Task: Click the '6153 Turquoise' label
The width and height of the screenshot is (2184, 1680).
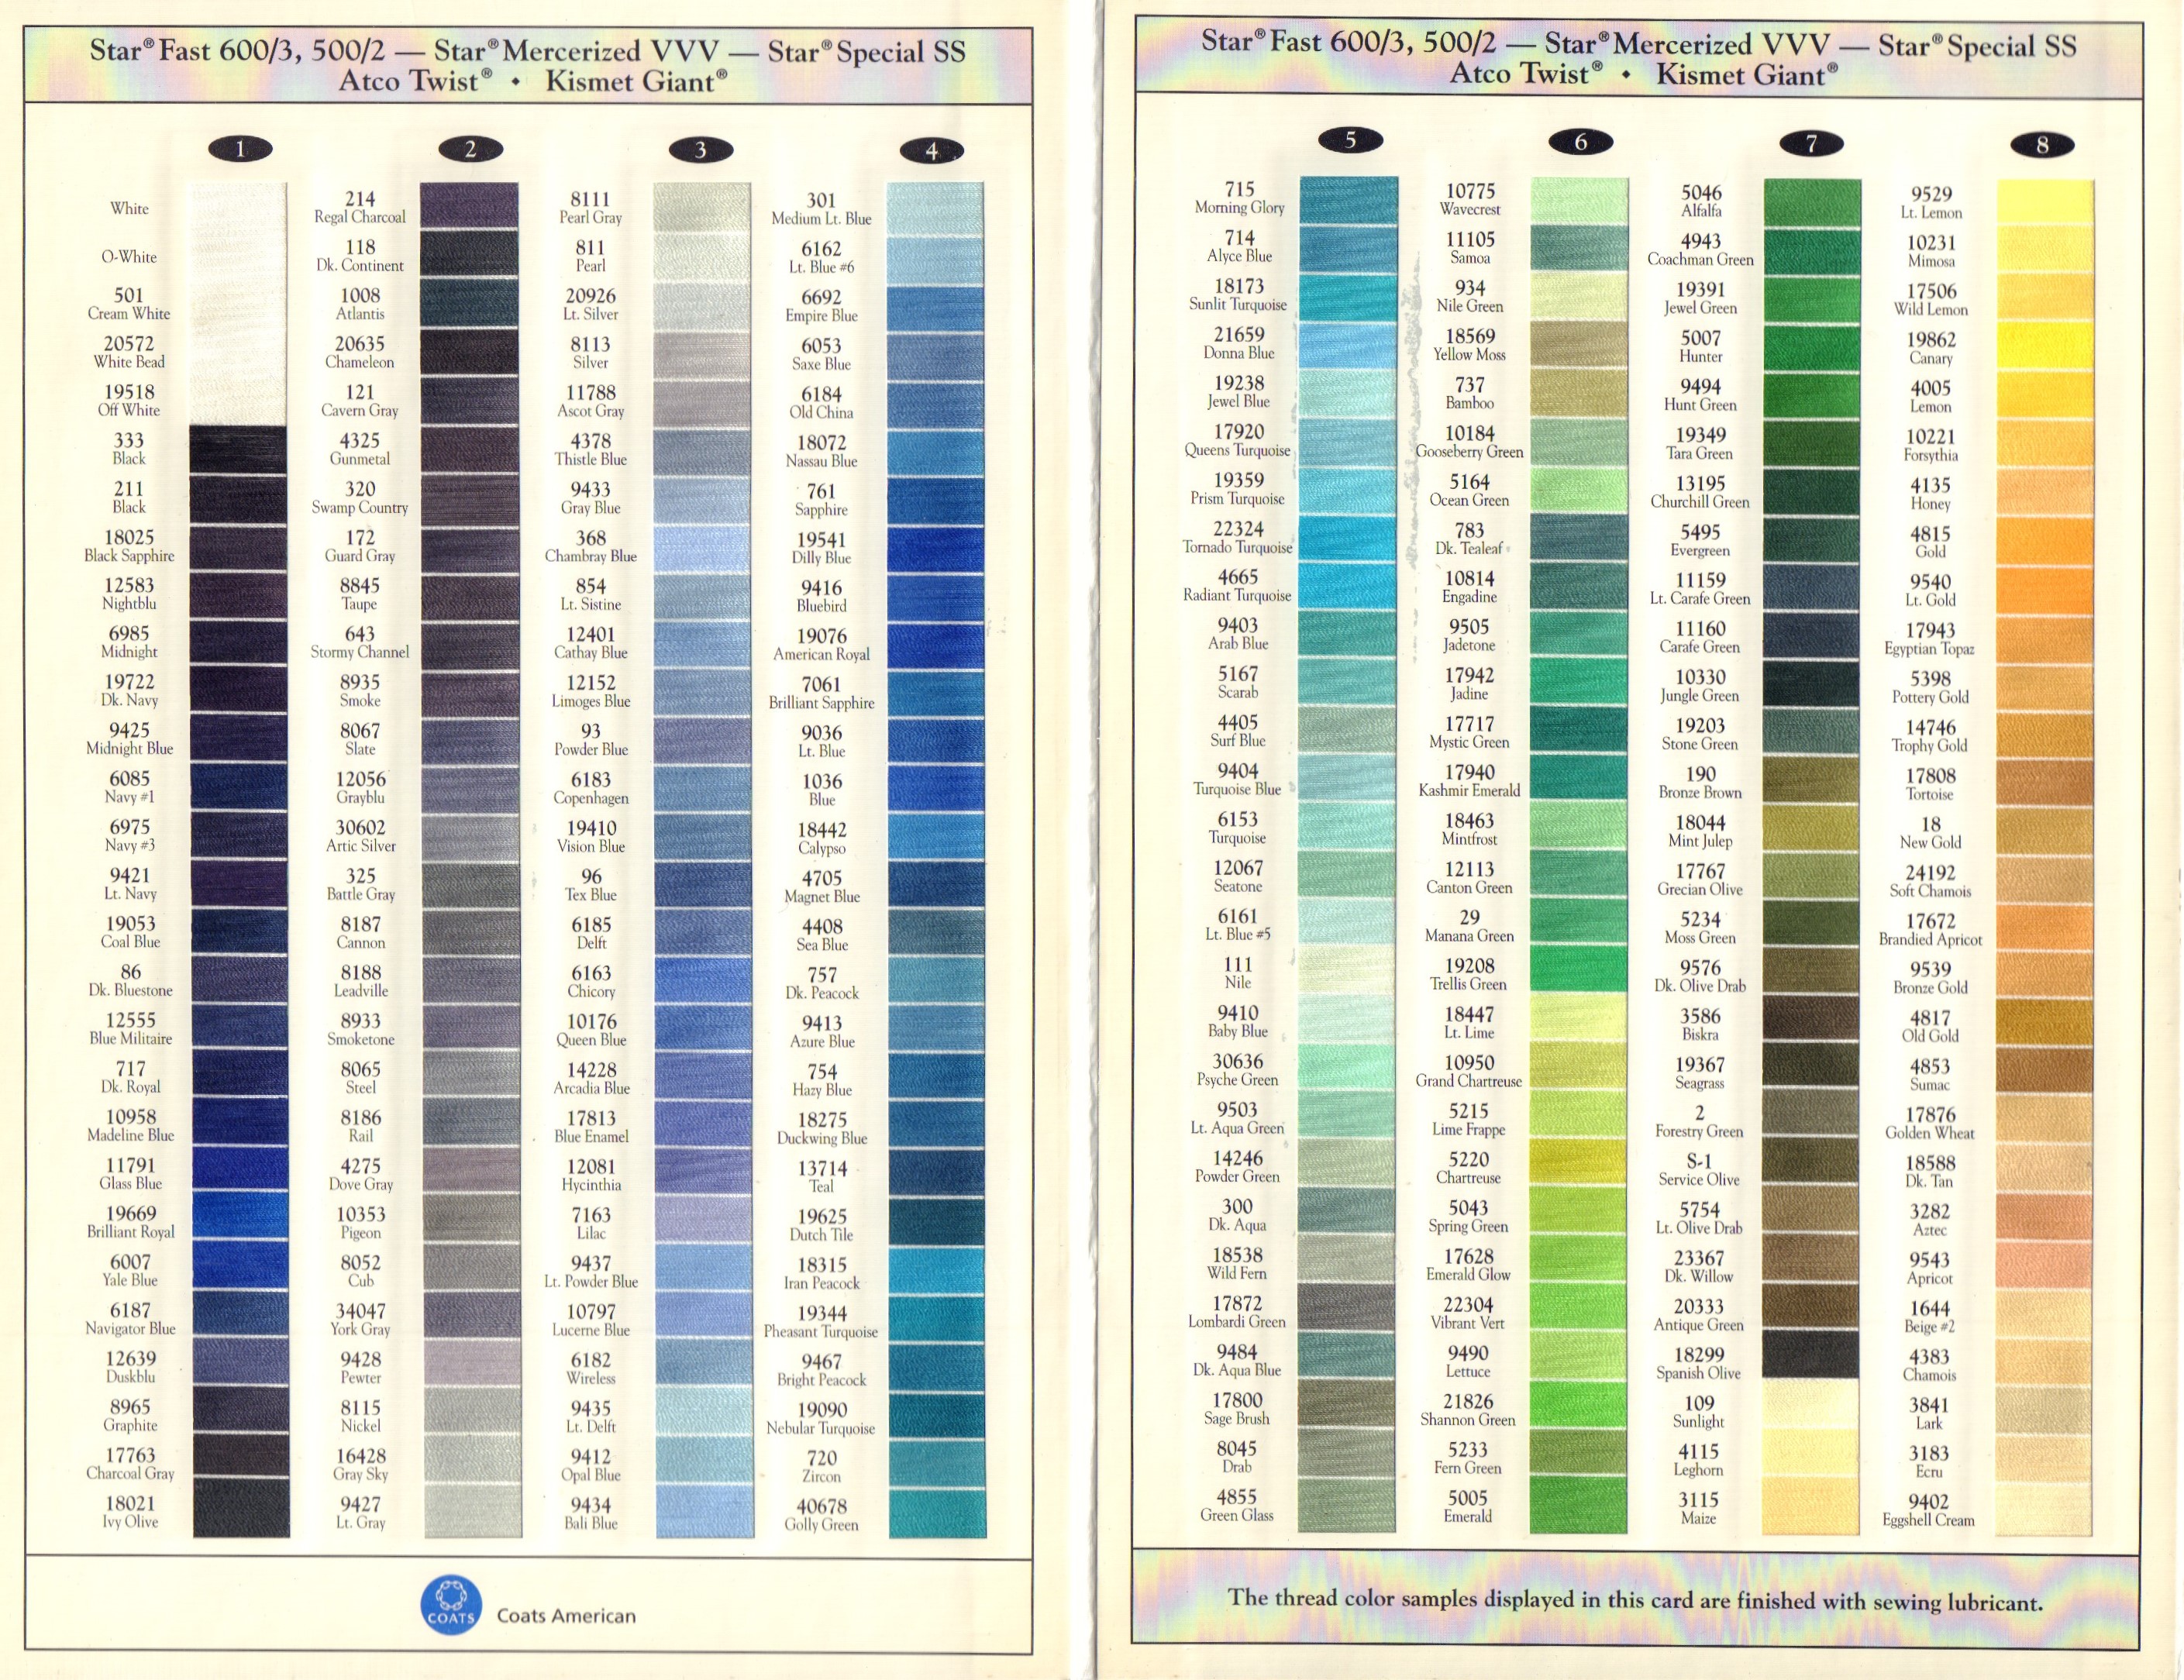Action: click(1238, 828)
